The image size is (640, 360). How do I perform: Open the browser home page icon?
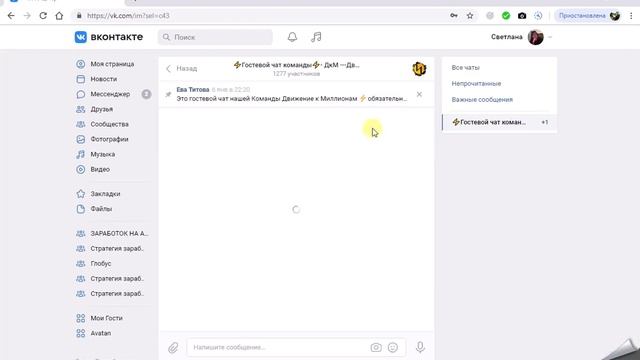59,16
